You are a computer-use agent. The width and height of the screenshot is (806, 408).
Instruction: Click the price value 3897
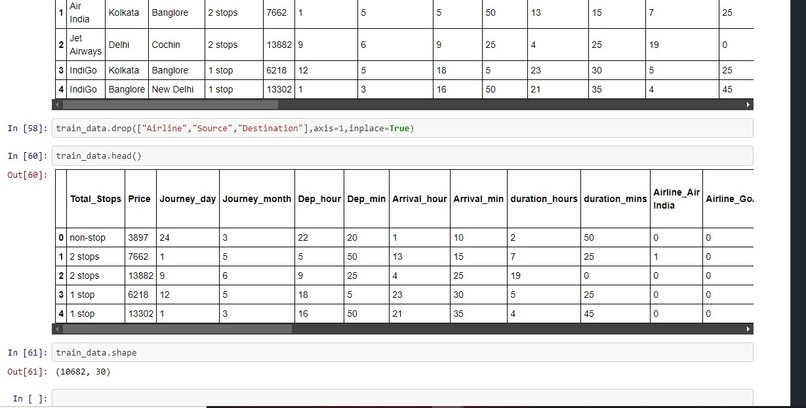(138, 237)
